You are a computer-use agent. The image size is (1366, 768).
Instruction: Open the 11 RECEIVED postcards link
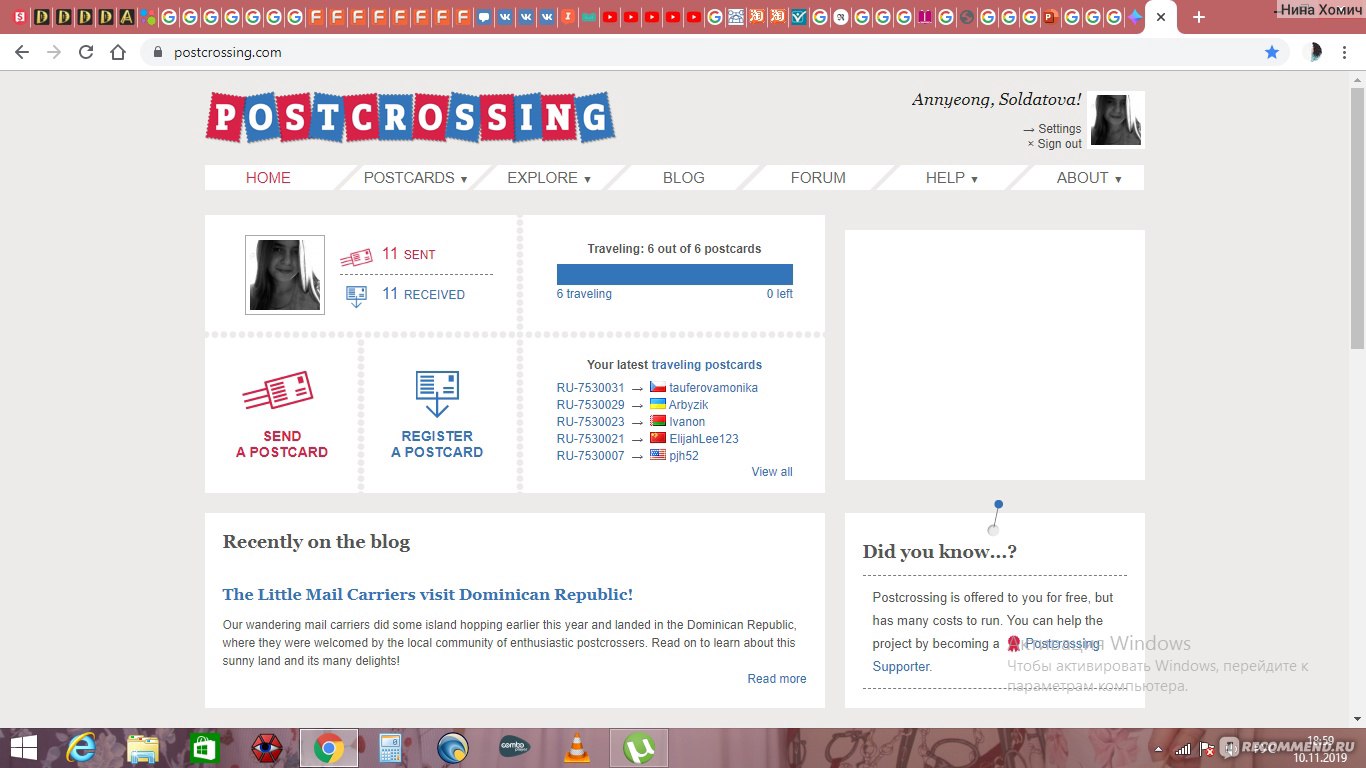pyautogui.click(x=423, y=294)
